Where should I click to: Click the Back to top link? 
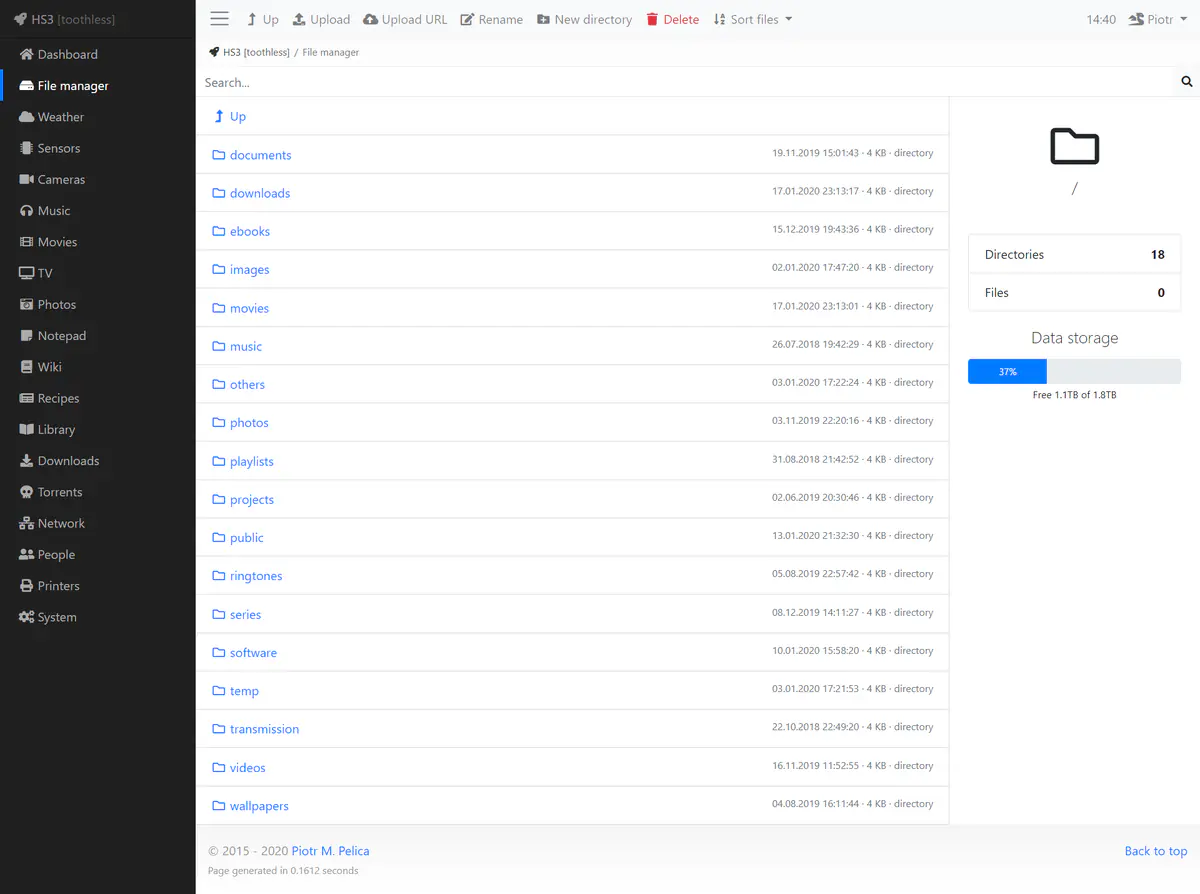coord(1155,851)
